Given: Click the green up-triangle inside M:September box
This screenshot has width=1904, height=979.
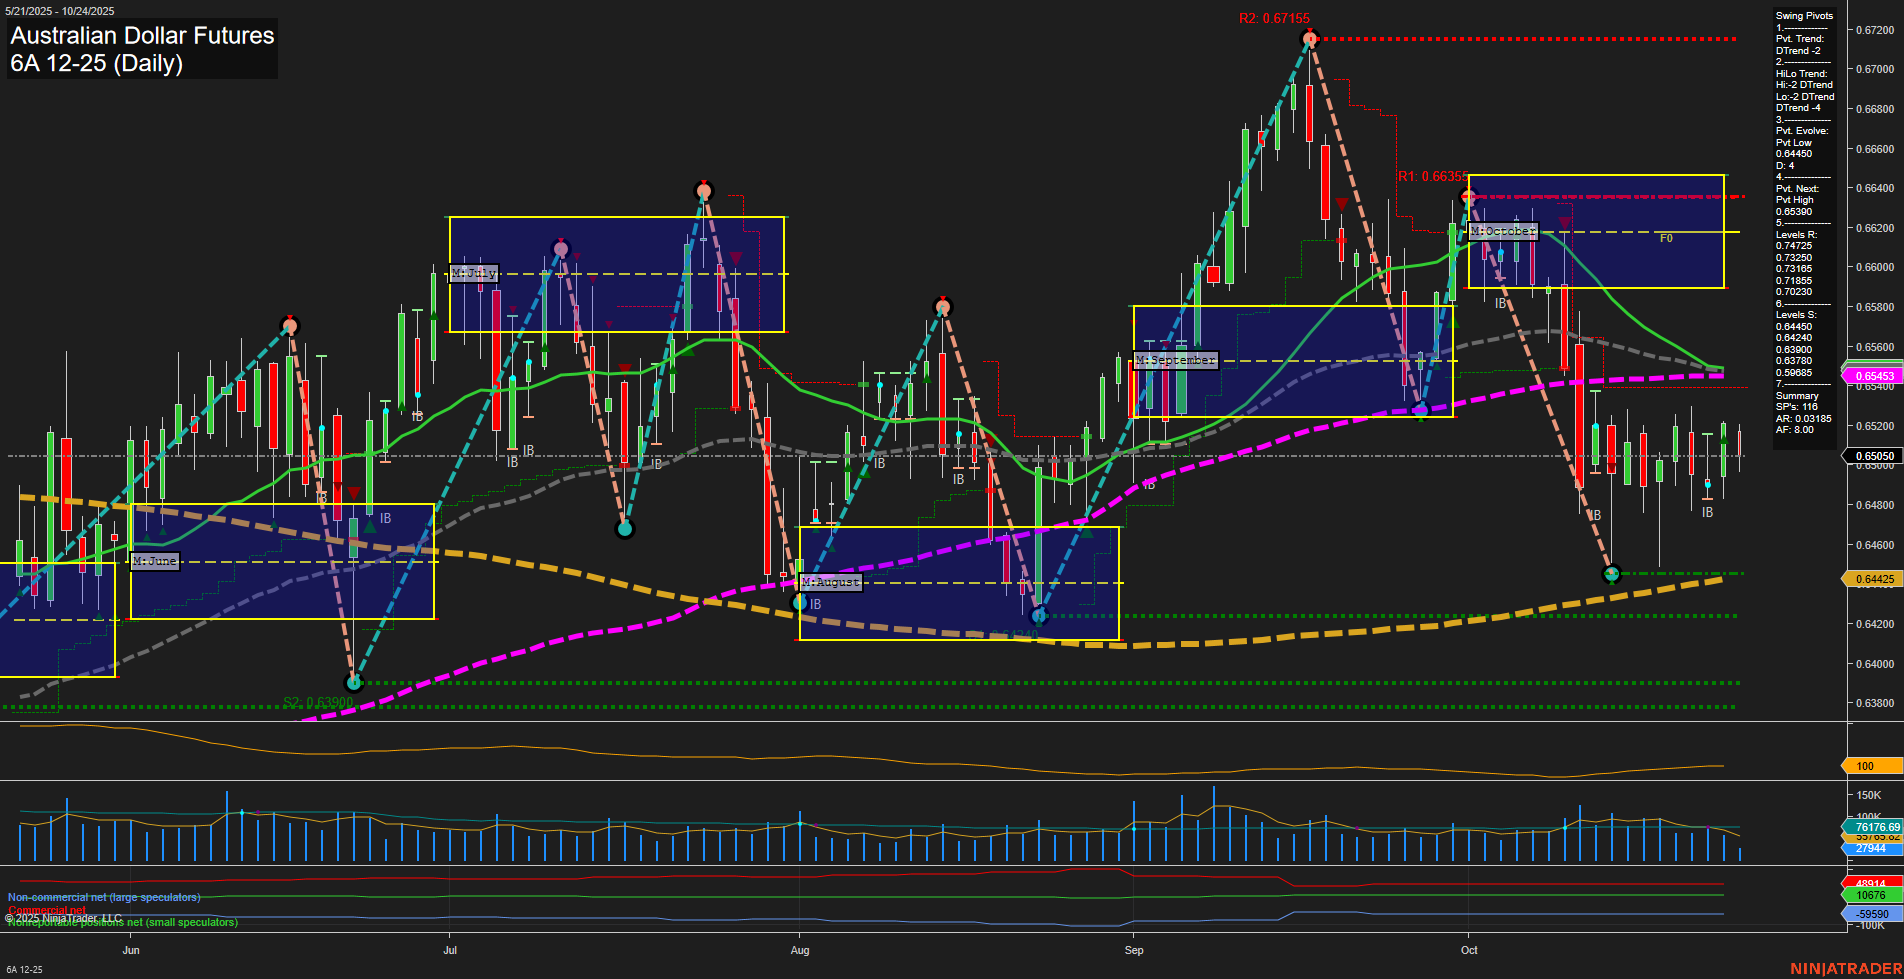Looking at the screenshot, I should click(x=1197, y=347).
